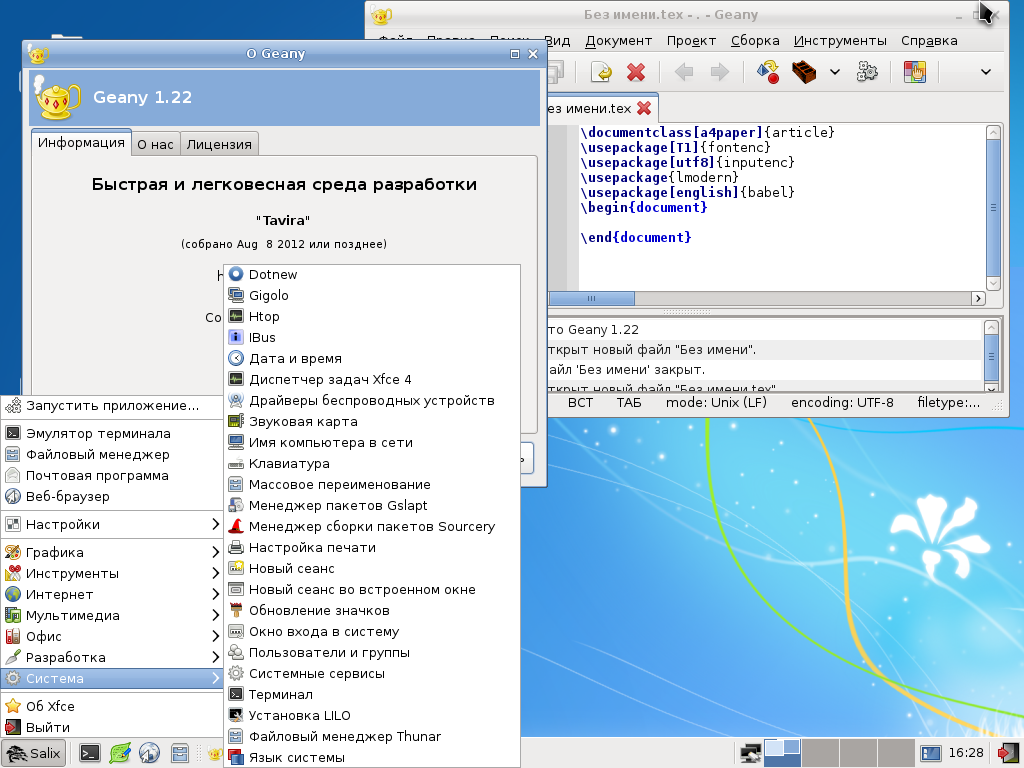Launch the terminal from the panel icon
The height and width of the screenshot is (768, 1024).
click(x=89, y=753)
